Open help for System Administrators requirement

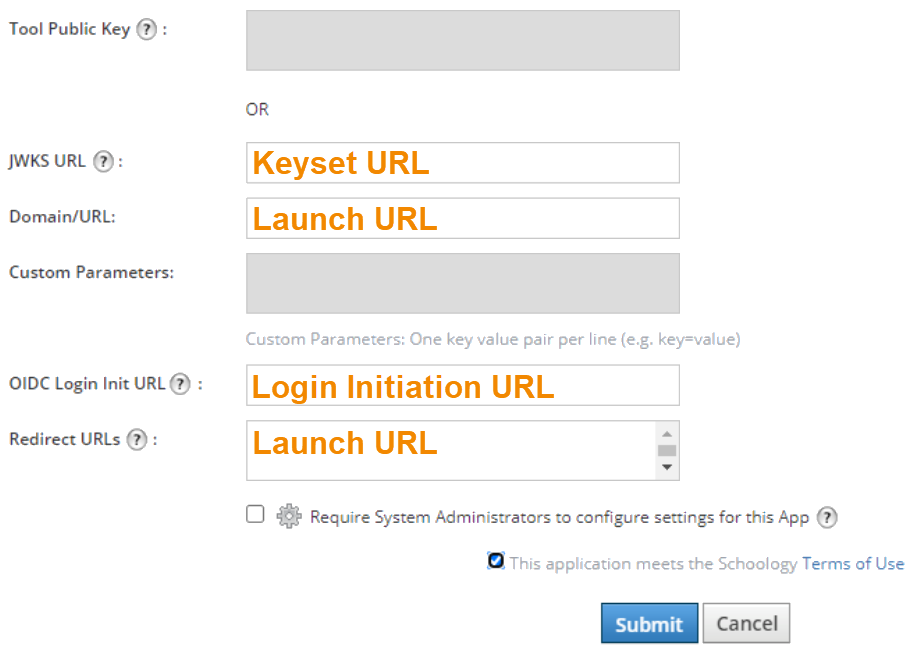[x=825, y=517]
